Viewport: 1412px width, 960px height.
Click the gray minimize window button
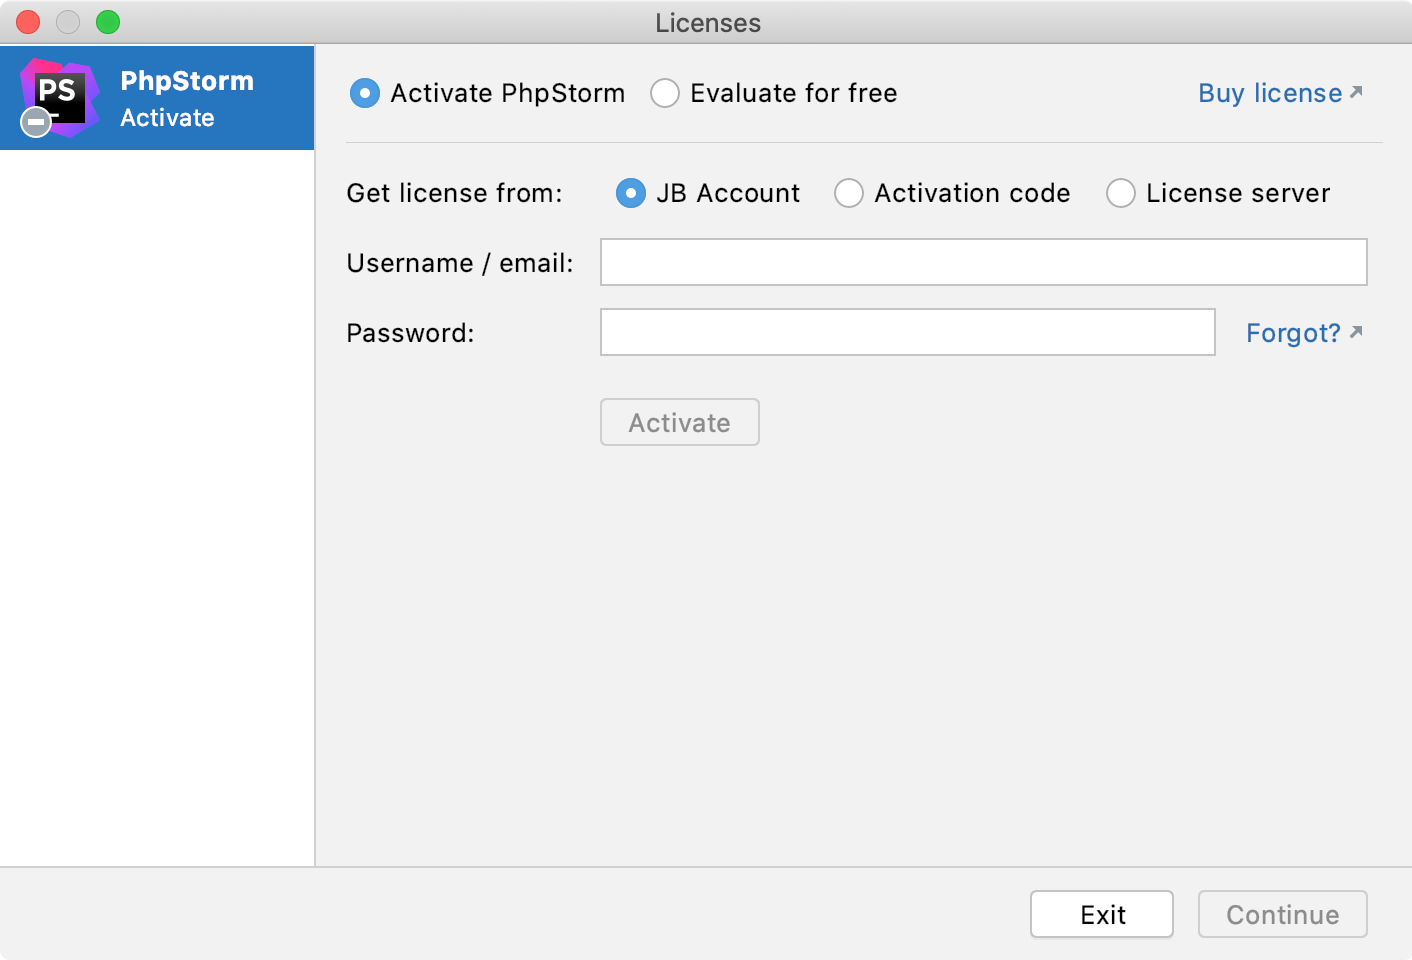(68, 22)
